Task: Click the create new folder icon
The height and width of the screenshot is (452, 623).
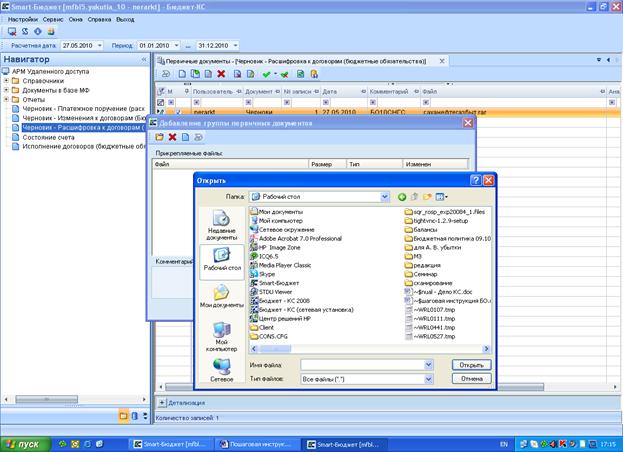Action: click(427, 197)
